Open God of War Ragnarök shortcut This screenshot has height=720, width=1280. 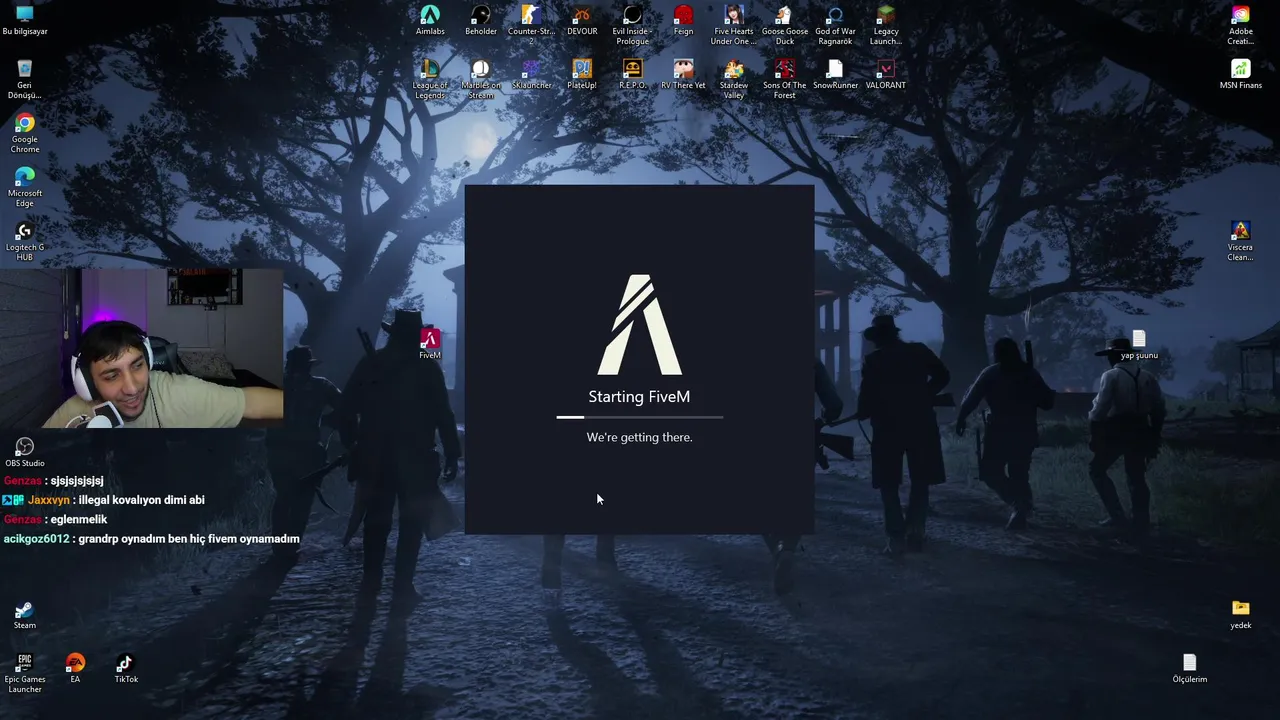(835, 25)
